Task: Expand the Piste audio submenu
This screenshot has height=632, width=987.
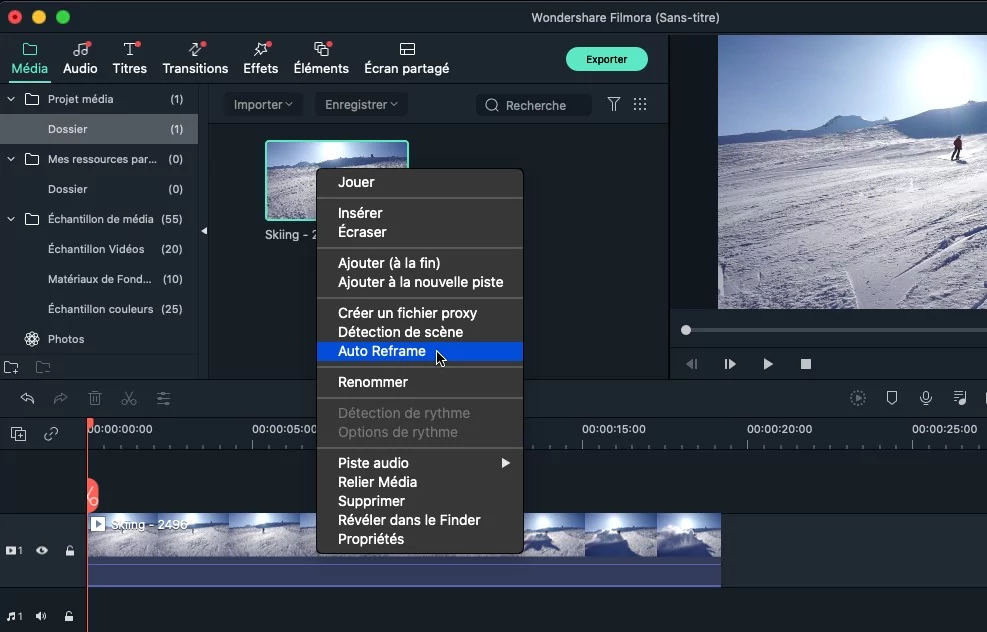Action: [420, 463]
